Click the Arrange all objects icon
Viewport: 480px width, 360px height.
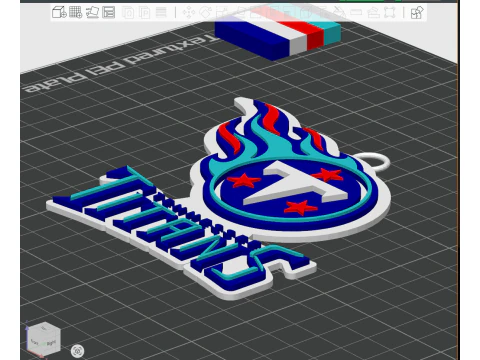point(109,12)
